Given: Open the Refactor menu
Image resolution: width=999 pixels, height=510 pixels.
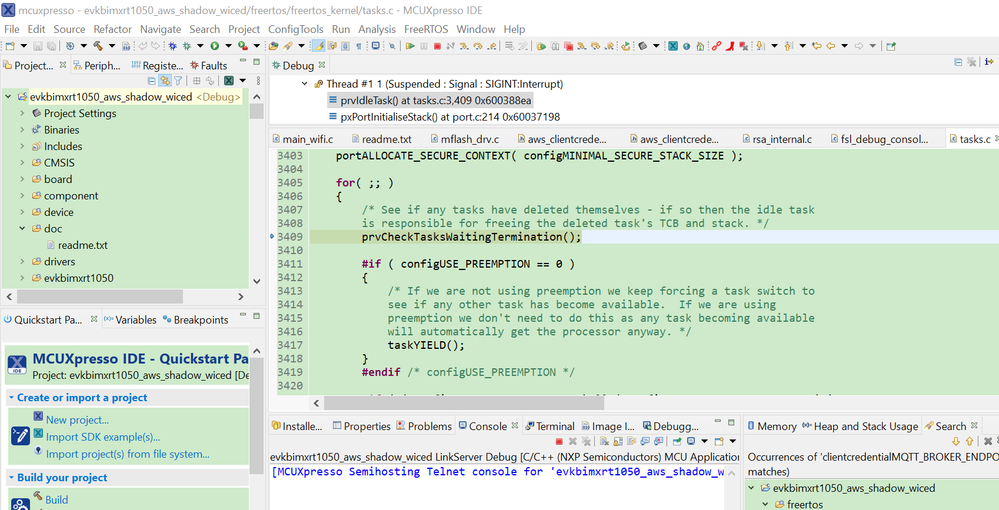Looking at the screenshot, I should 112,29.
